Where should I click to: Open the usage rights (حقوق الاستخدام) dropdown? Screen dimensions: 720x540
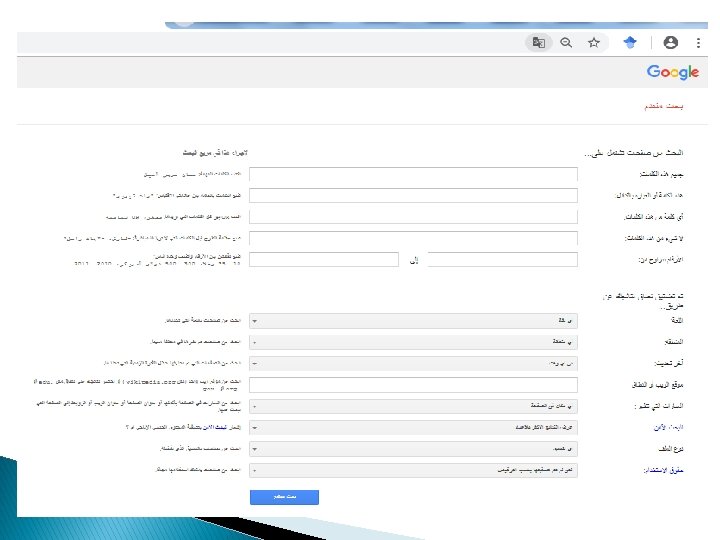coord(413,470)
